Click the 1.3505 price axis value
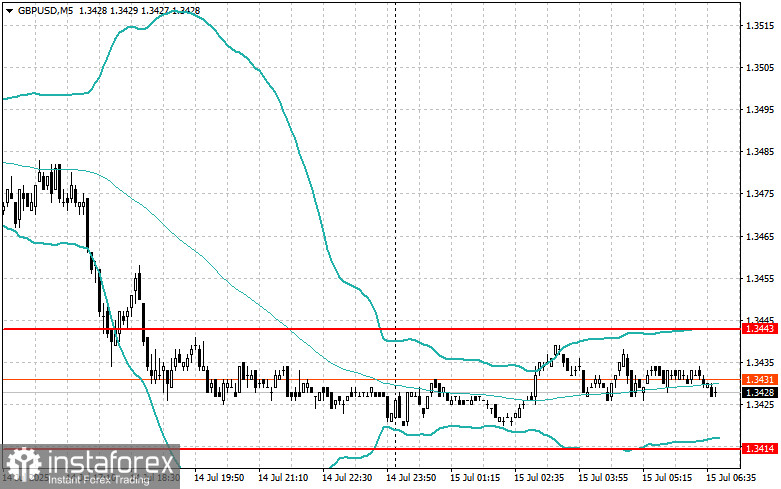781x489 pixels. click(760, 68)
